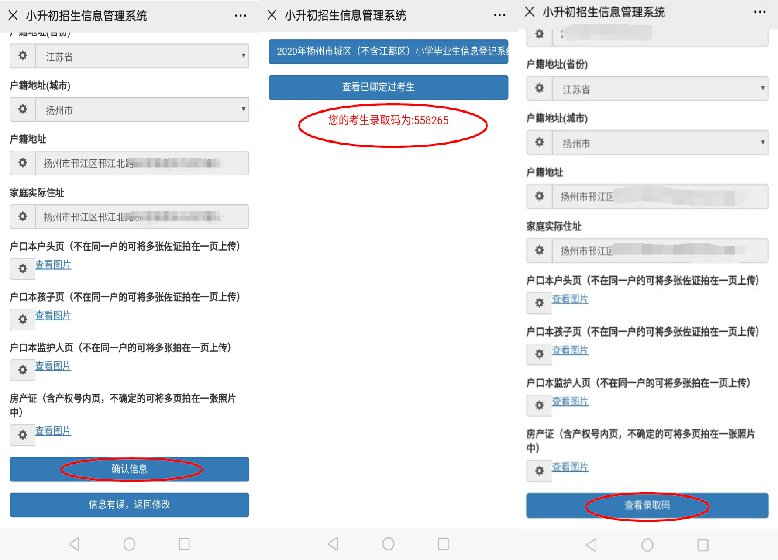Tap the recent apps square in the right screen
Image resolution: width=778 pixels, height=560 pixels.
701,544
